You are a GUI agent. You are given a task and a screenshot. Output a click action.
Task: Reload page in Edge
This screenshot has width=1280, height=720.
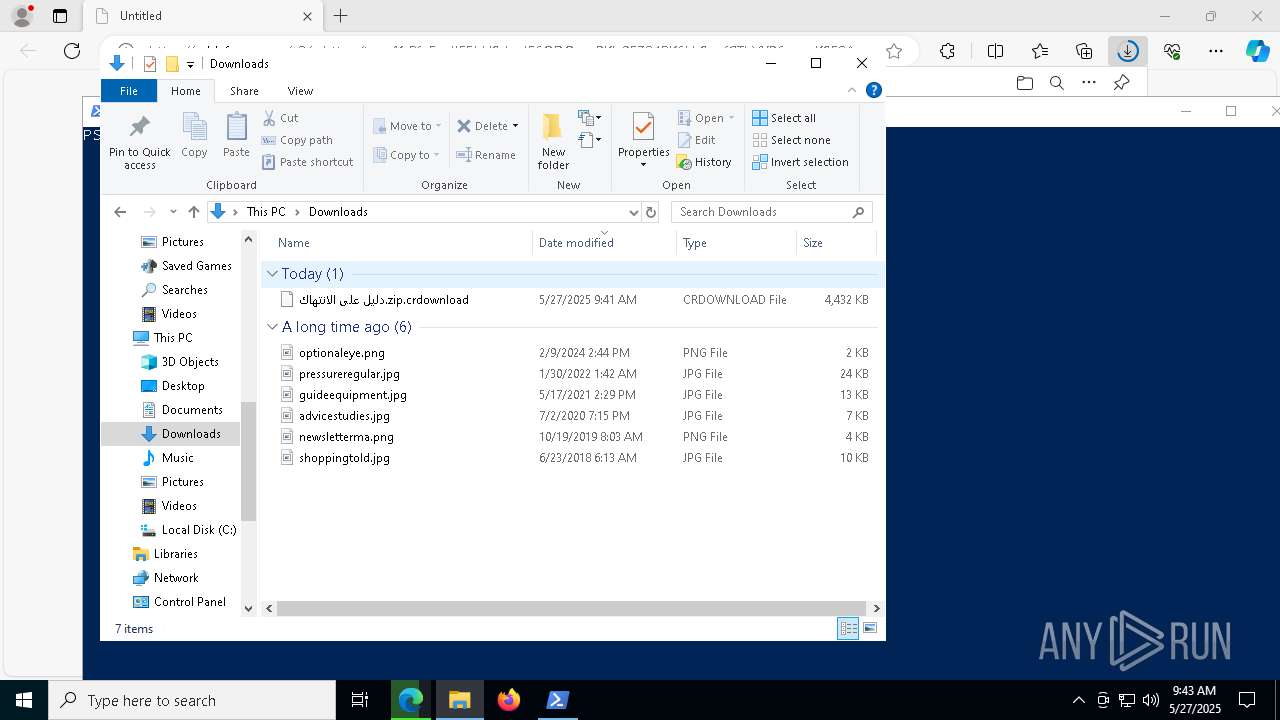click(x=72, y=51)
